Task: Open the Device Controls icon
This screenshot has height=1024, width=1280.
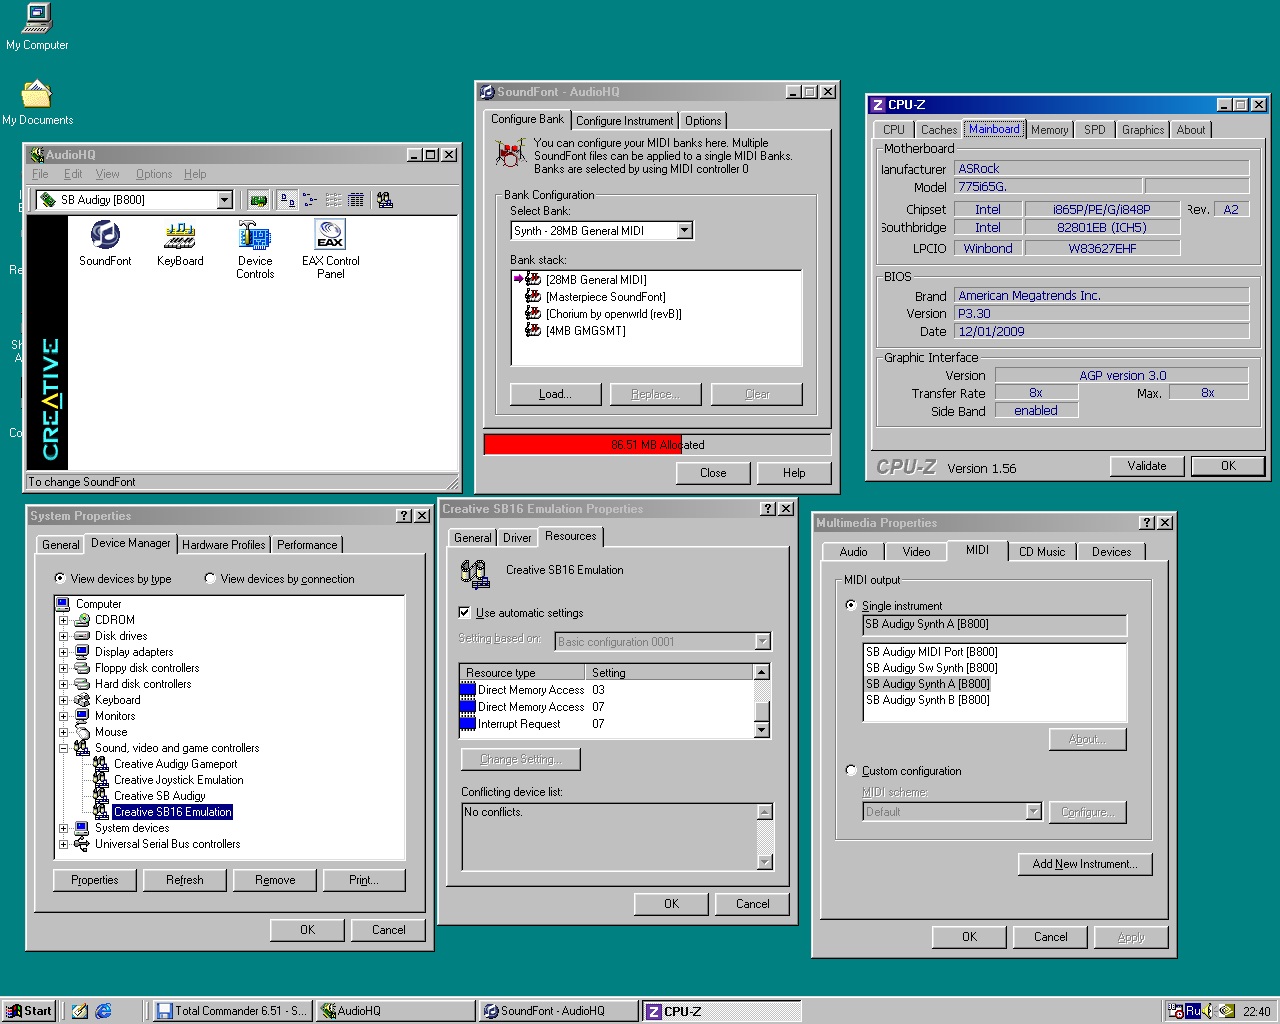Action: 255,236
